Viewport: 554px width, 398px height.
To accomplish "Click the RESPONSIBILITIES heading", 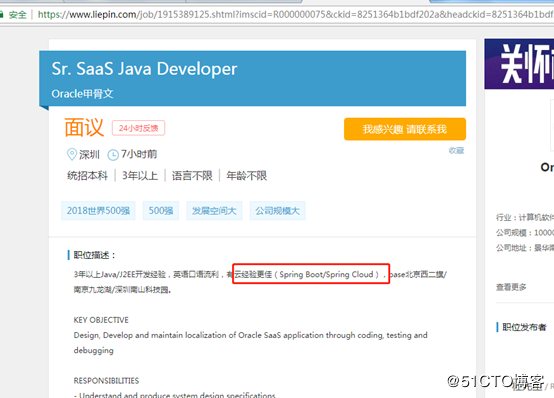I will tap(106, 381).
